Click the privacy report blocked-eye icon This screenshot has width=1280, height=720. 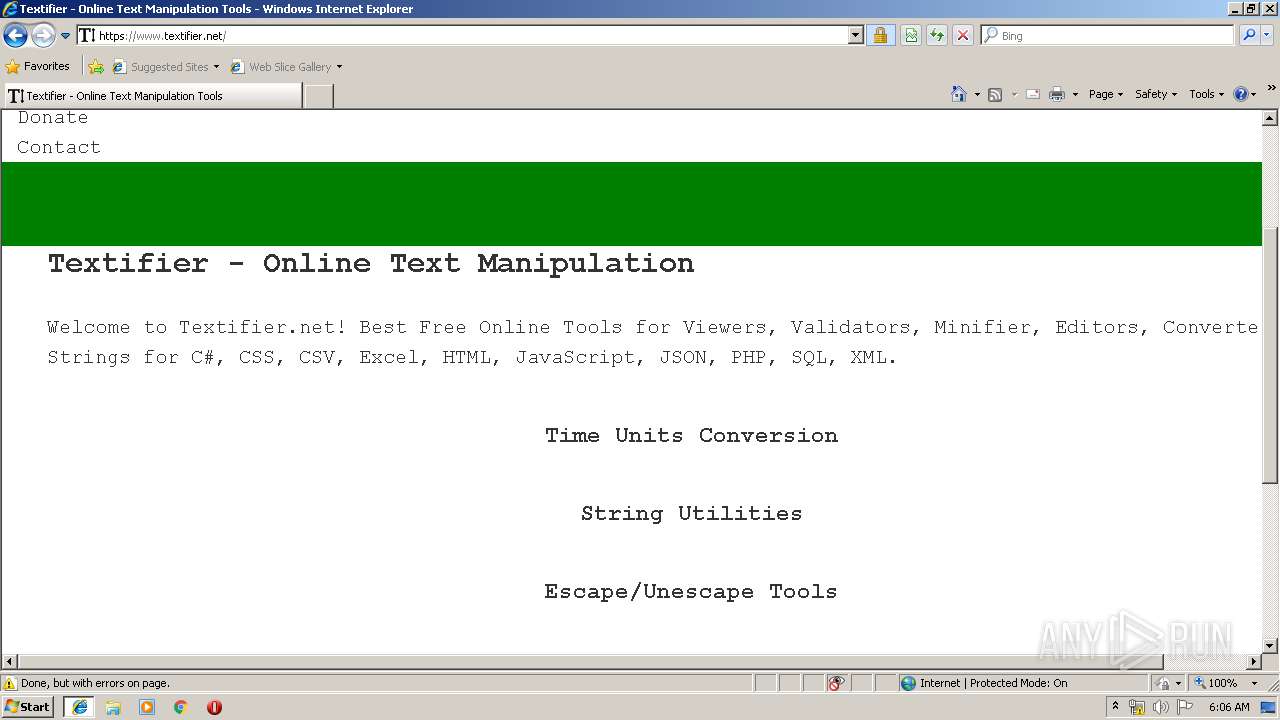pyautogui.click(x=836, y=683)
